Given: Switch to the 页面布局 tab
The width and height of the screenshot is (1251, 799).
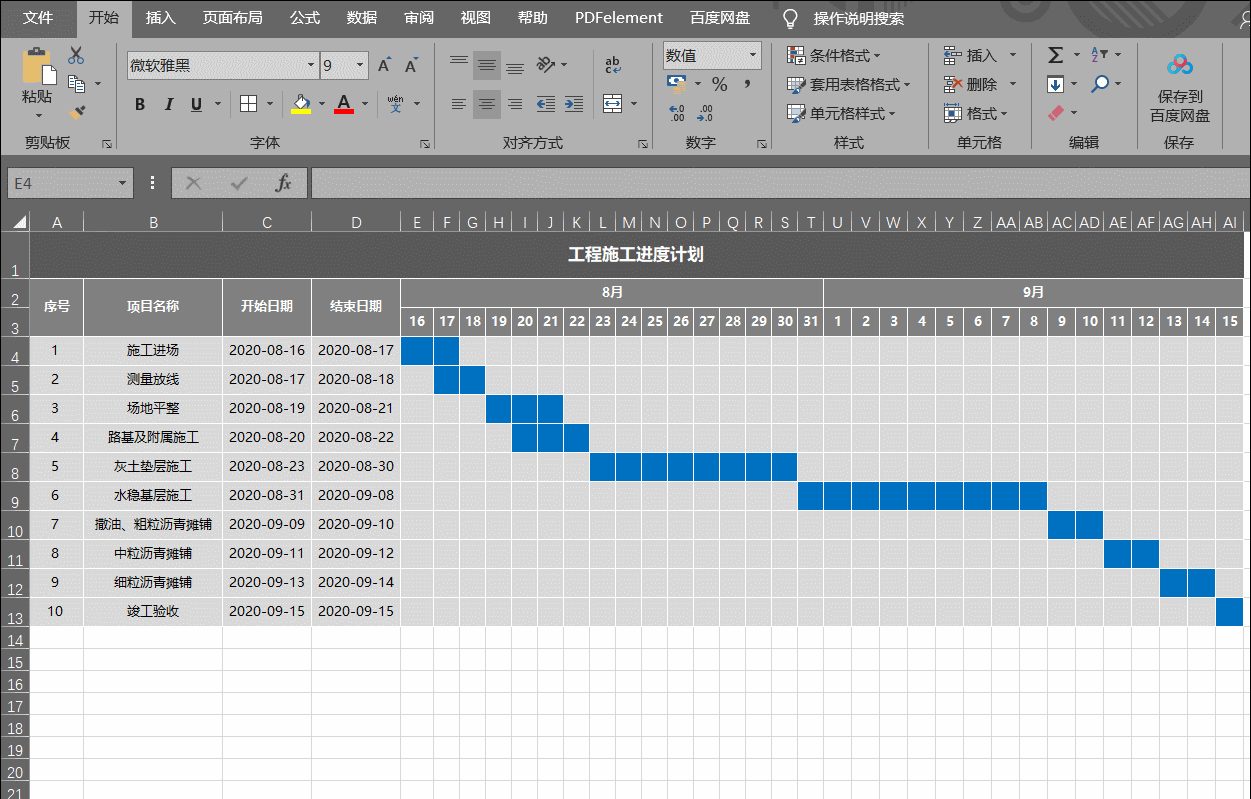Looking at the screenshot, I should tap(232, 18).
